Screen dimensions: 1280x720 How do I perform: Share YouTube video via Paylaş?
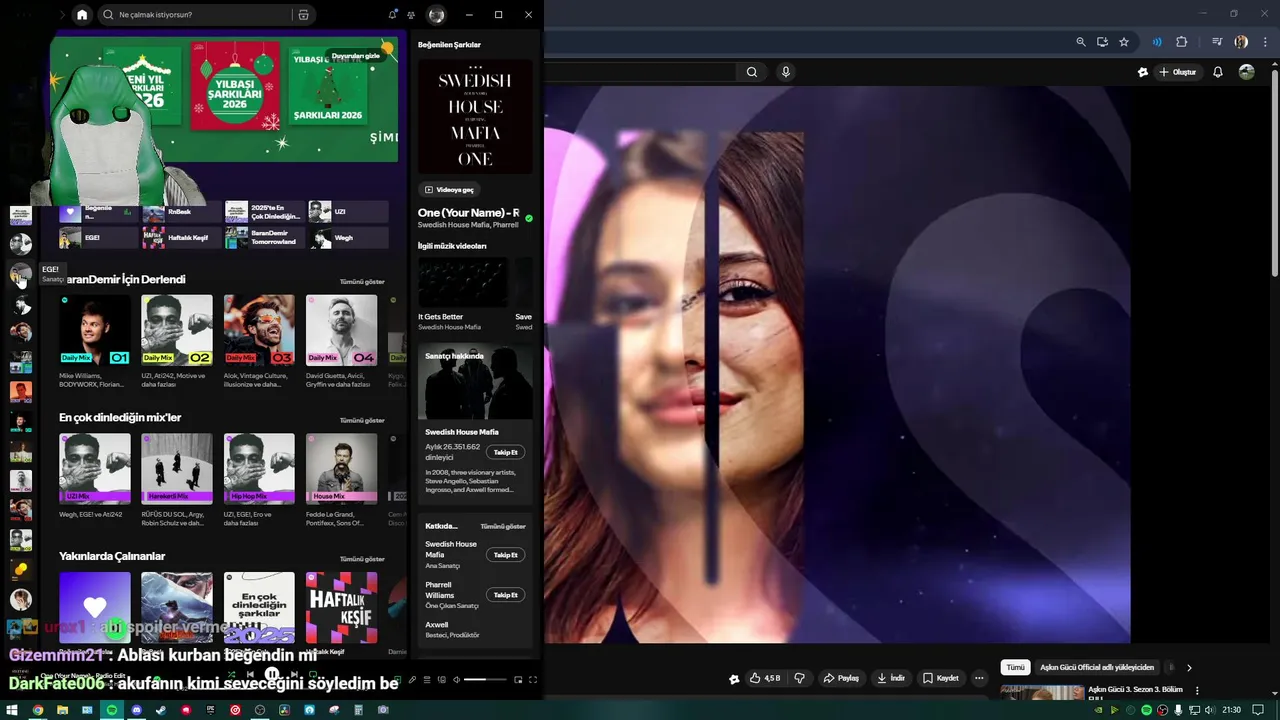coord(841,678)
